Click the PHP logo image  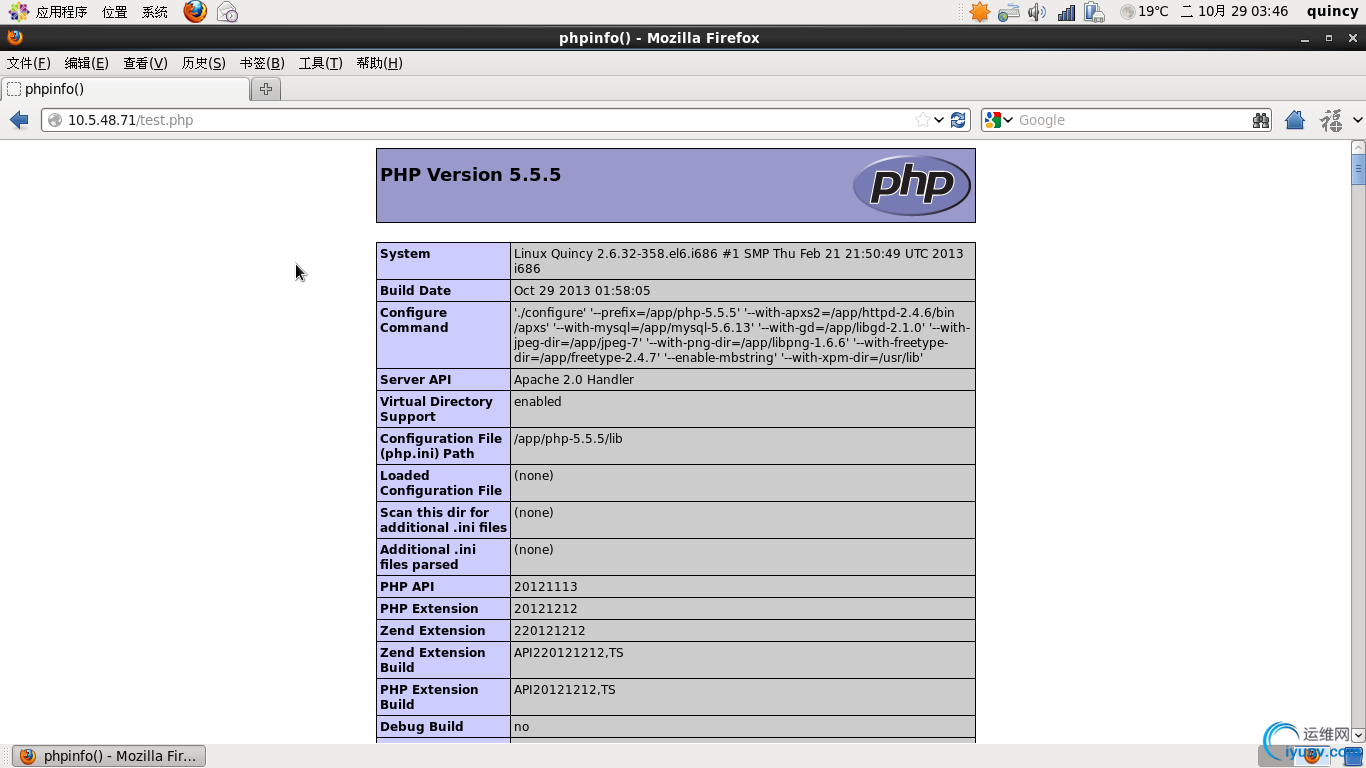[x=911, y=185]
